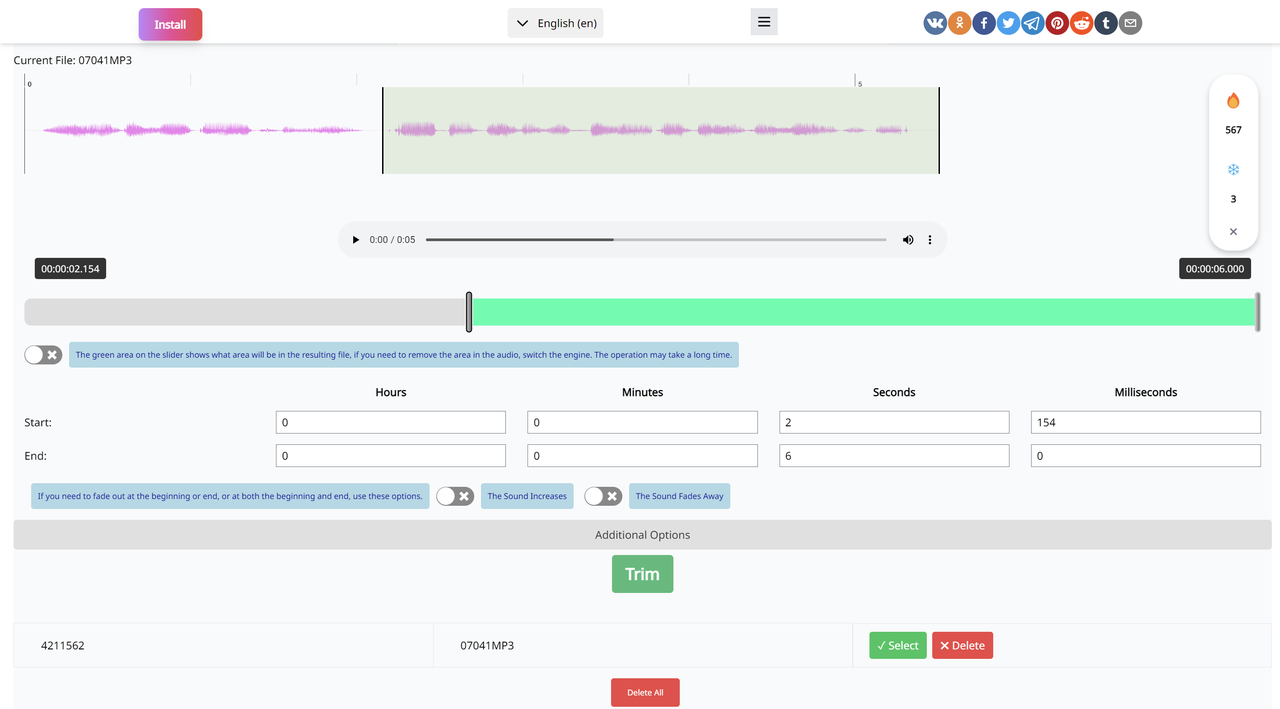Share via email envelope icon
Screen dimensions: 1280x709
point(1130,23)
